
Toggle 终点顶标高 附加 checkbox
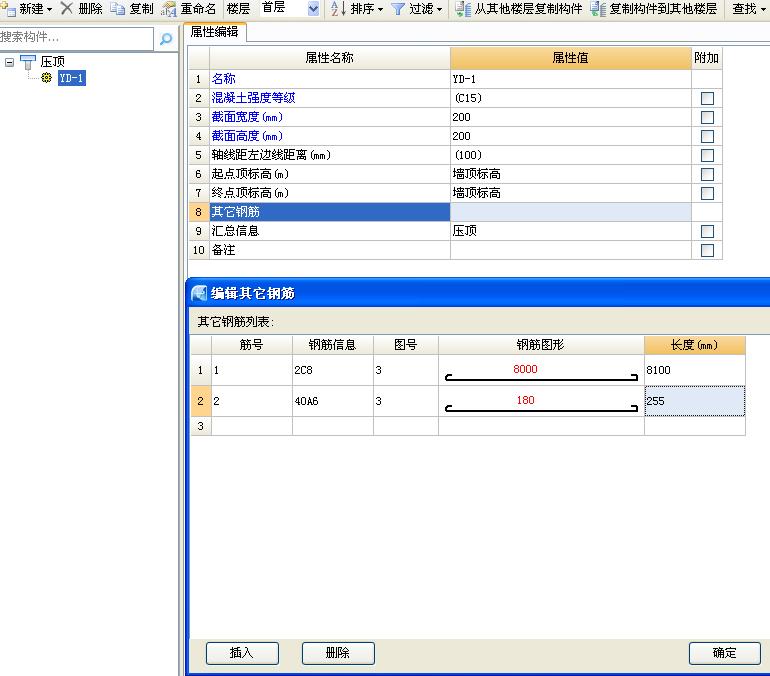click(707, 193)
